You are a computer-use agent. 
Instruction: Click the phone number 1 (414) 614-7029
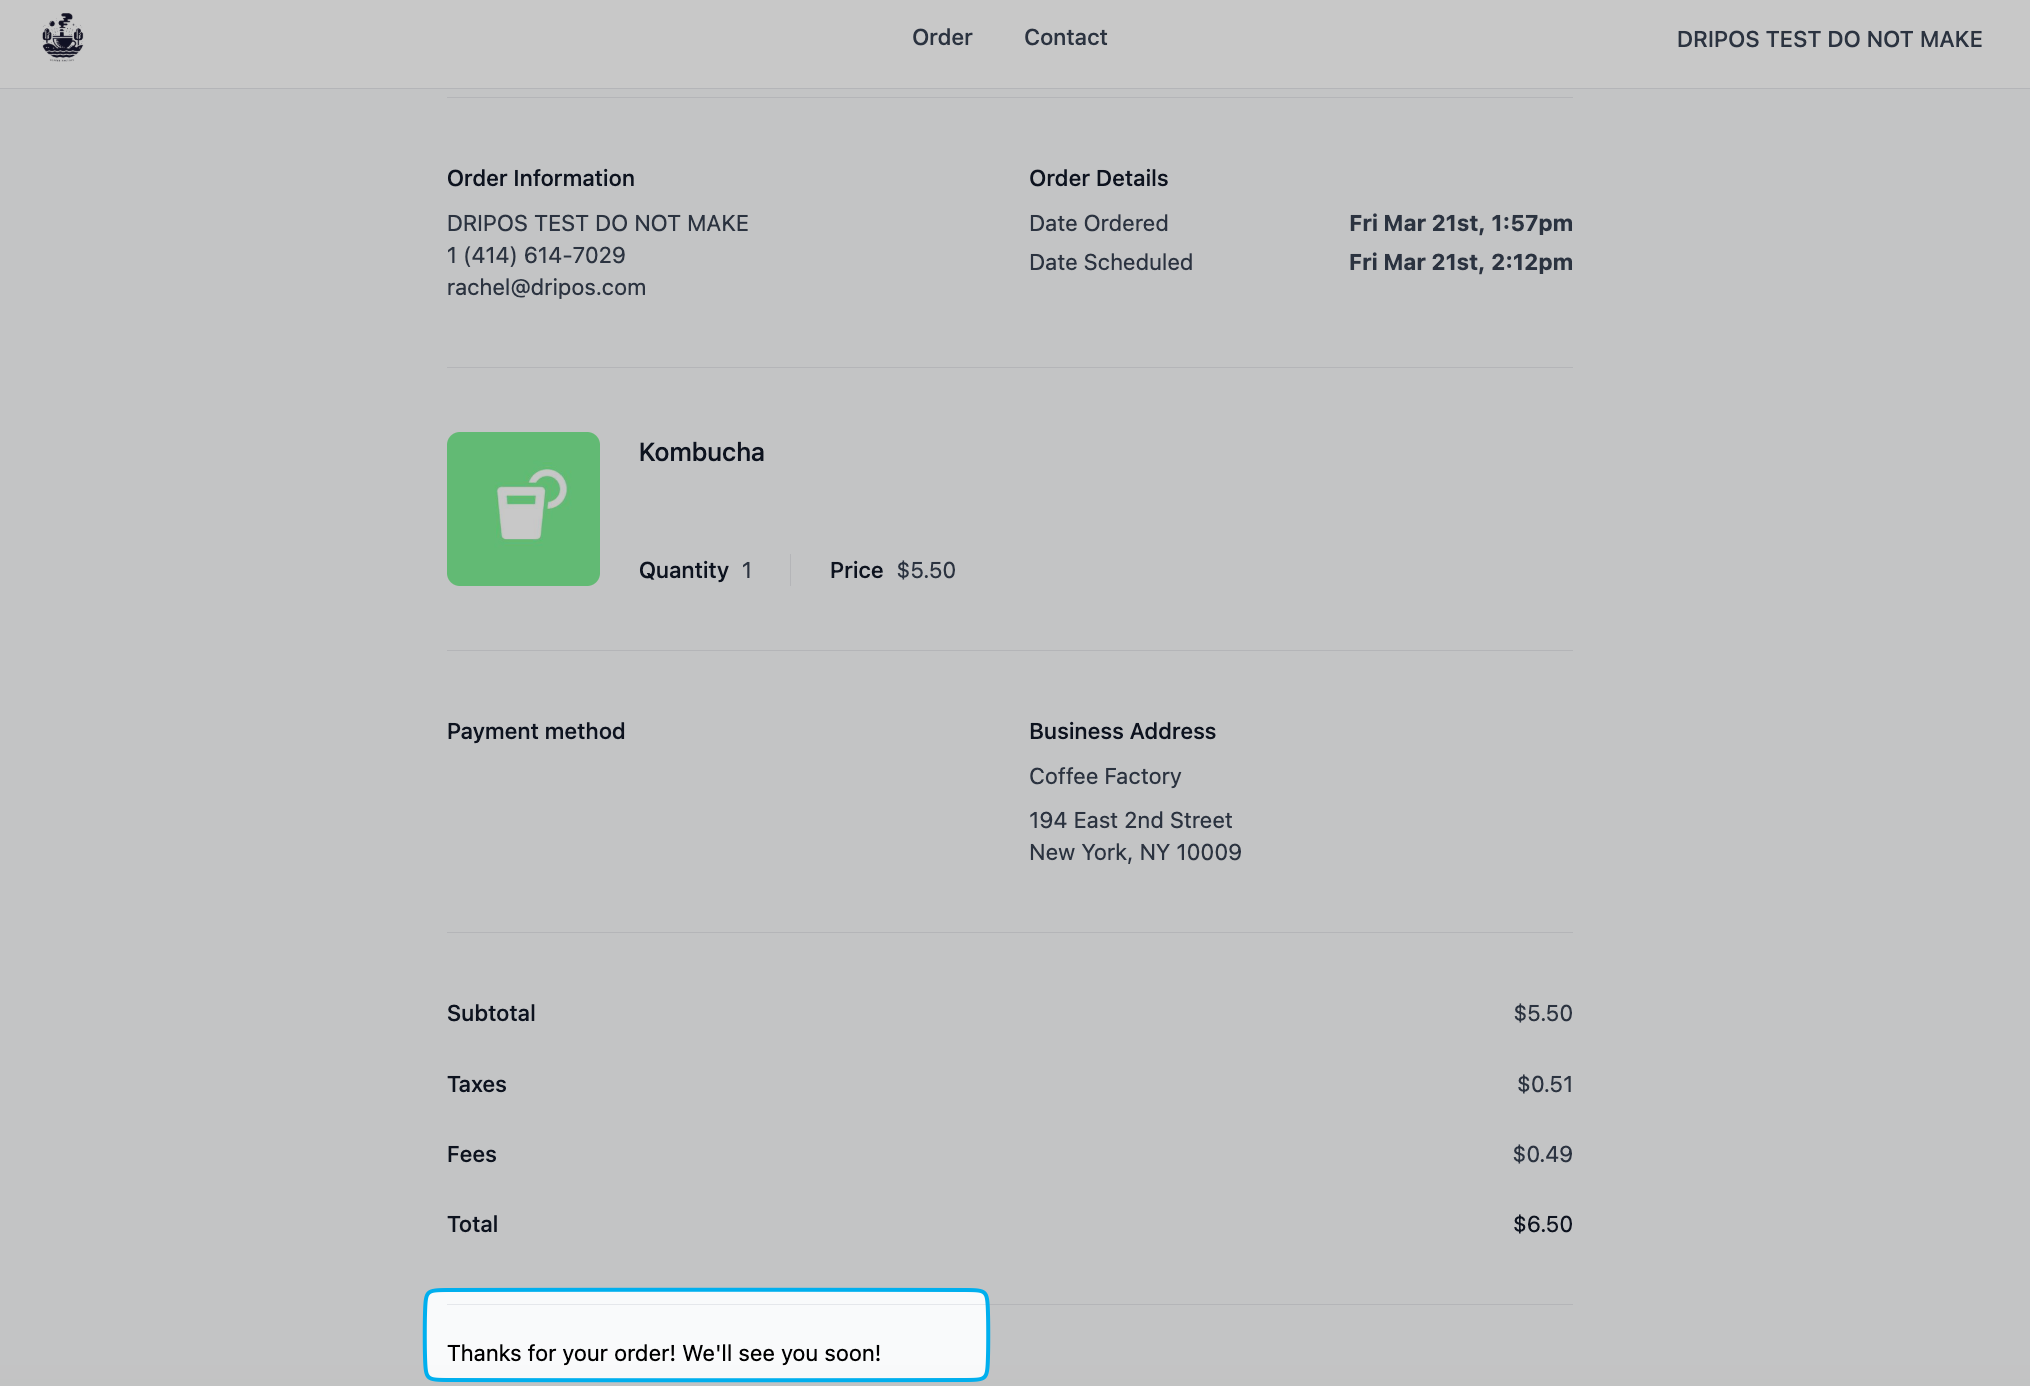pos(536,256)
